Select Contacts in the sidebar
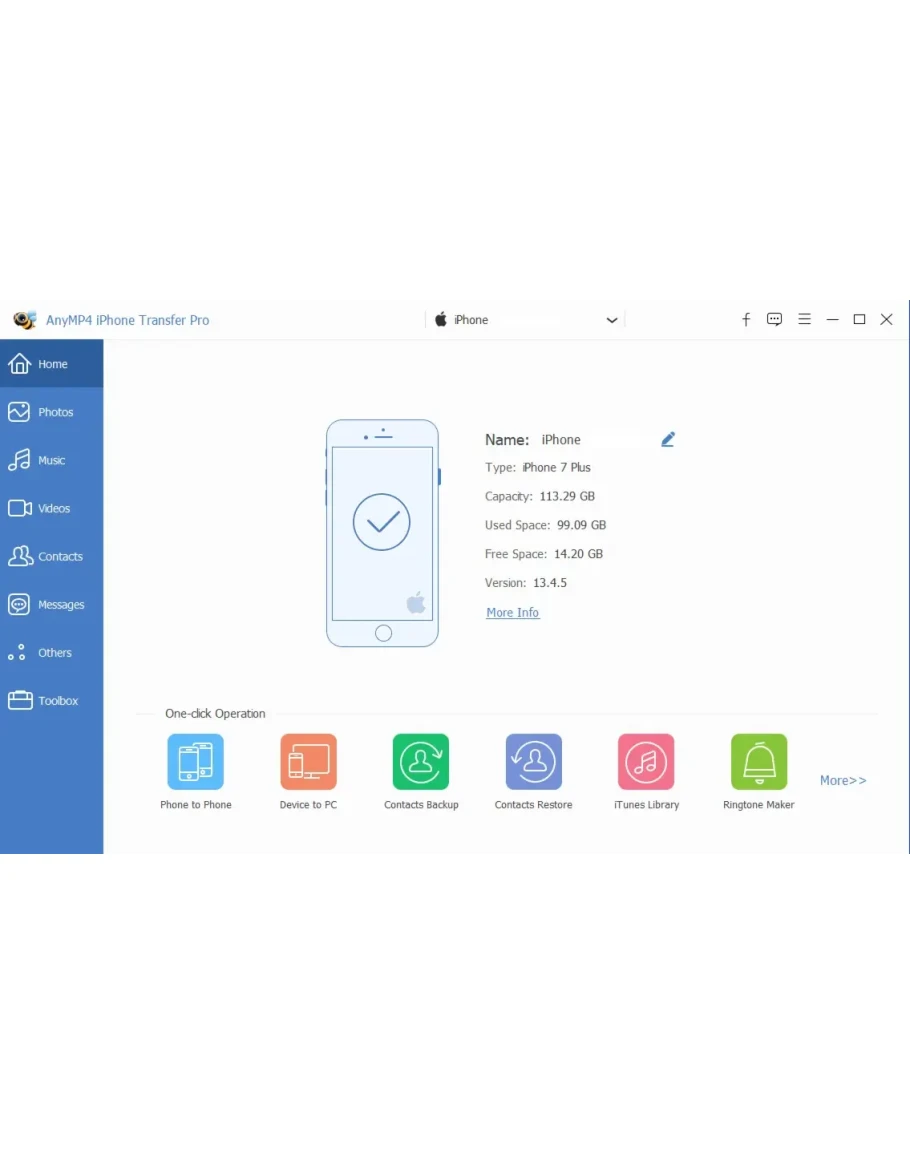910x1155 pixels. 52,556
